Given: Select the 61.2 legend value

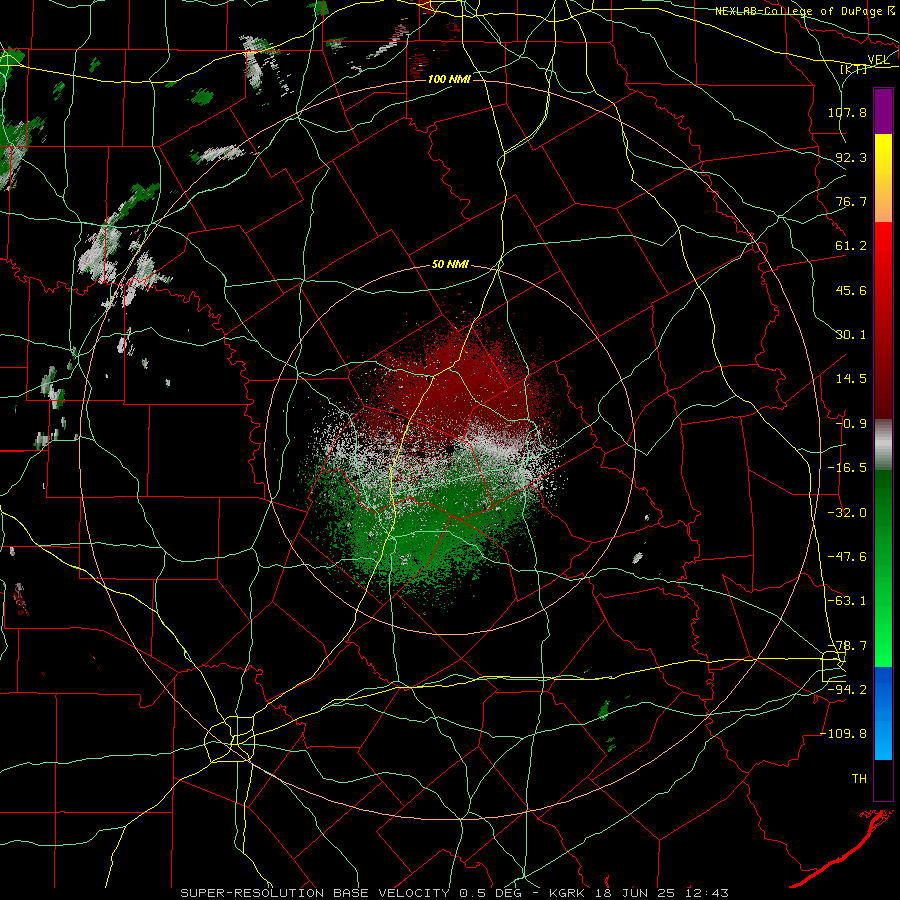Looking at the screenshot, I should click(851, 246).
